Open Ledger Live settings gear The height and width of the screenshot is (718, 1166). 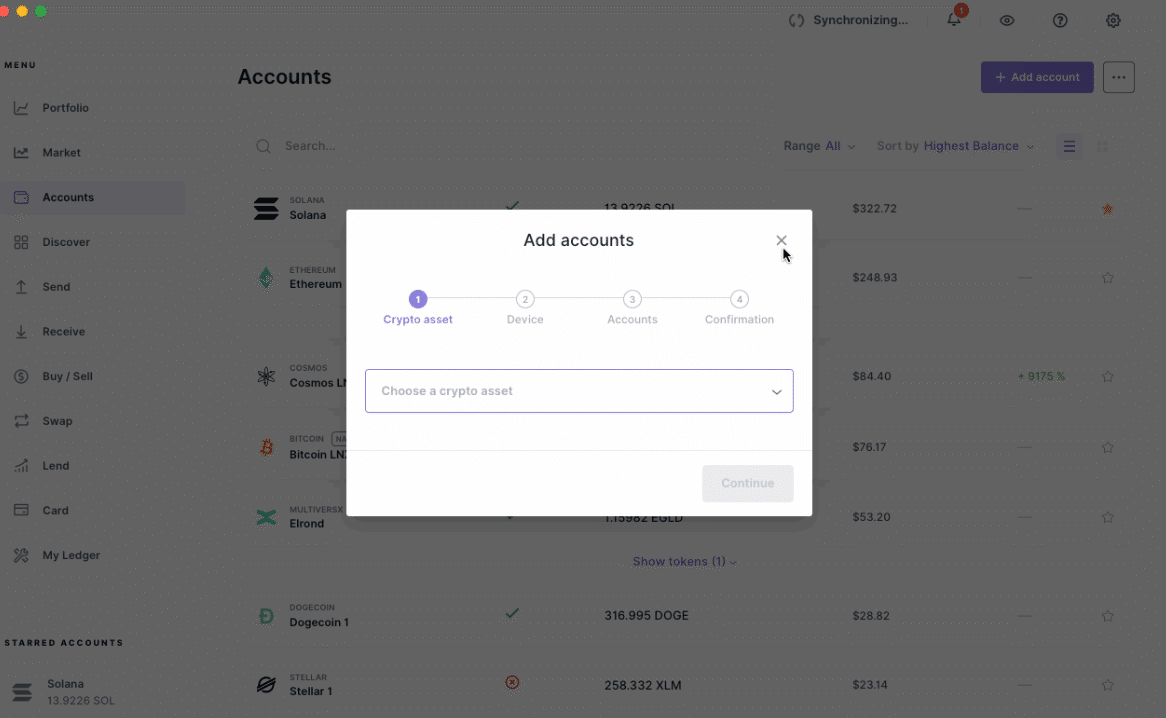[1113, 20]
